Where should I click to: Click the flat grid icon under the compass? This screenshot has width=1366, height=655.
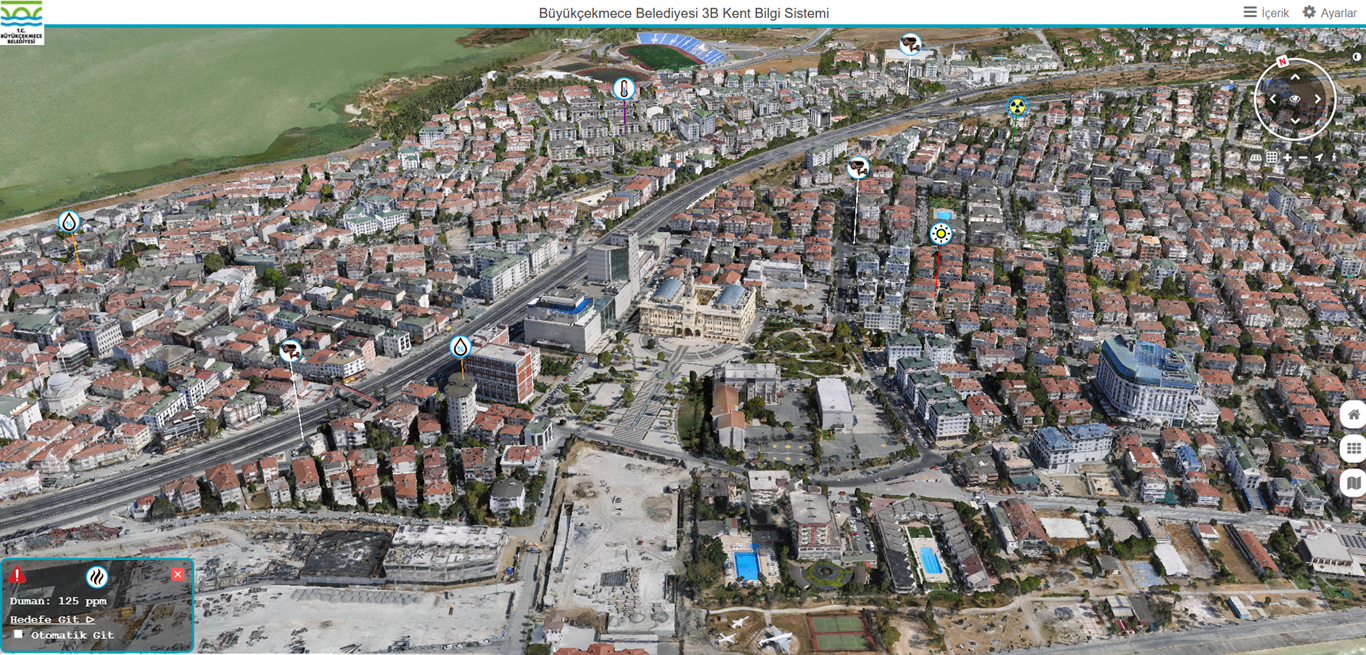tap(1272, 158)
